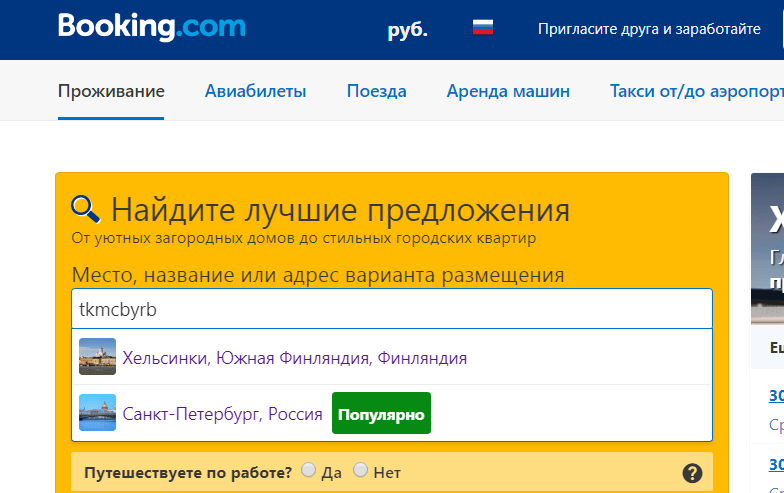Click the magnifying glass search icon
The height and width of the screenshot is (493, 784).
pos(86,209)
